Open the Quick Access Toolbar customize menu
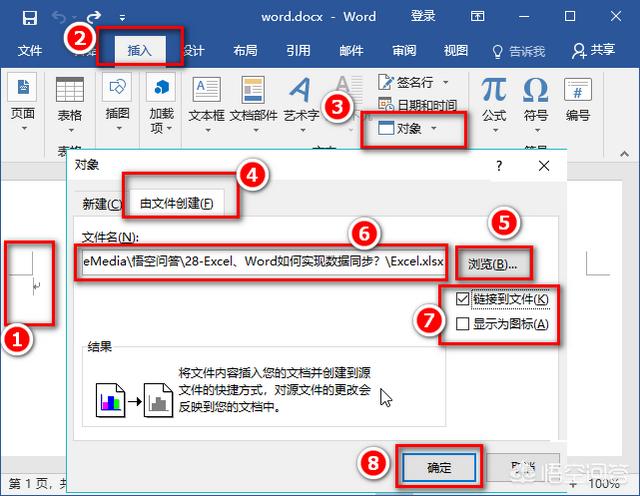 tap(122, 18)
